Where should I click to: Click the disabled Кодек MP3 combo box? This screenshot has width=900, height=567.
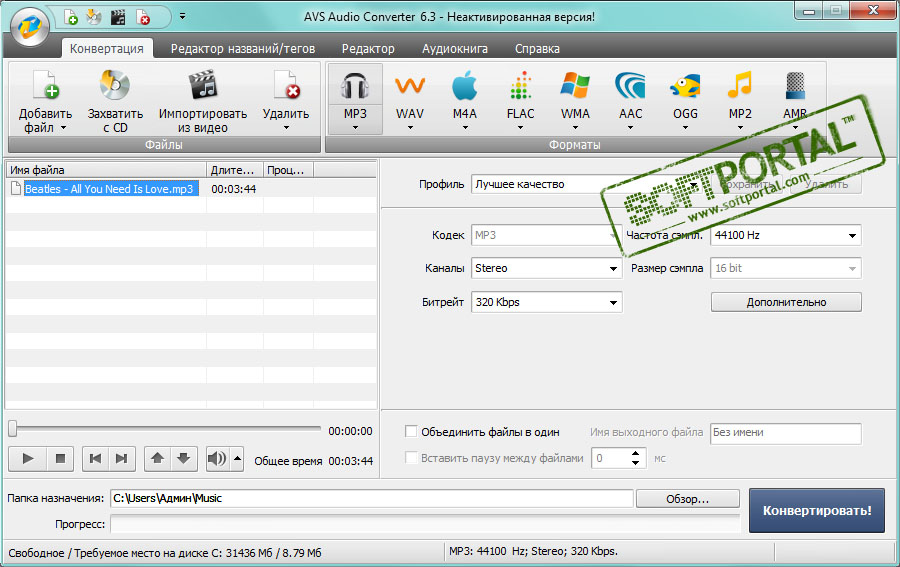coord(546,235)
